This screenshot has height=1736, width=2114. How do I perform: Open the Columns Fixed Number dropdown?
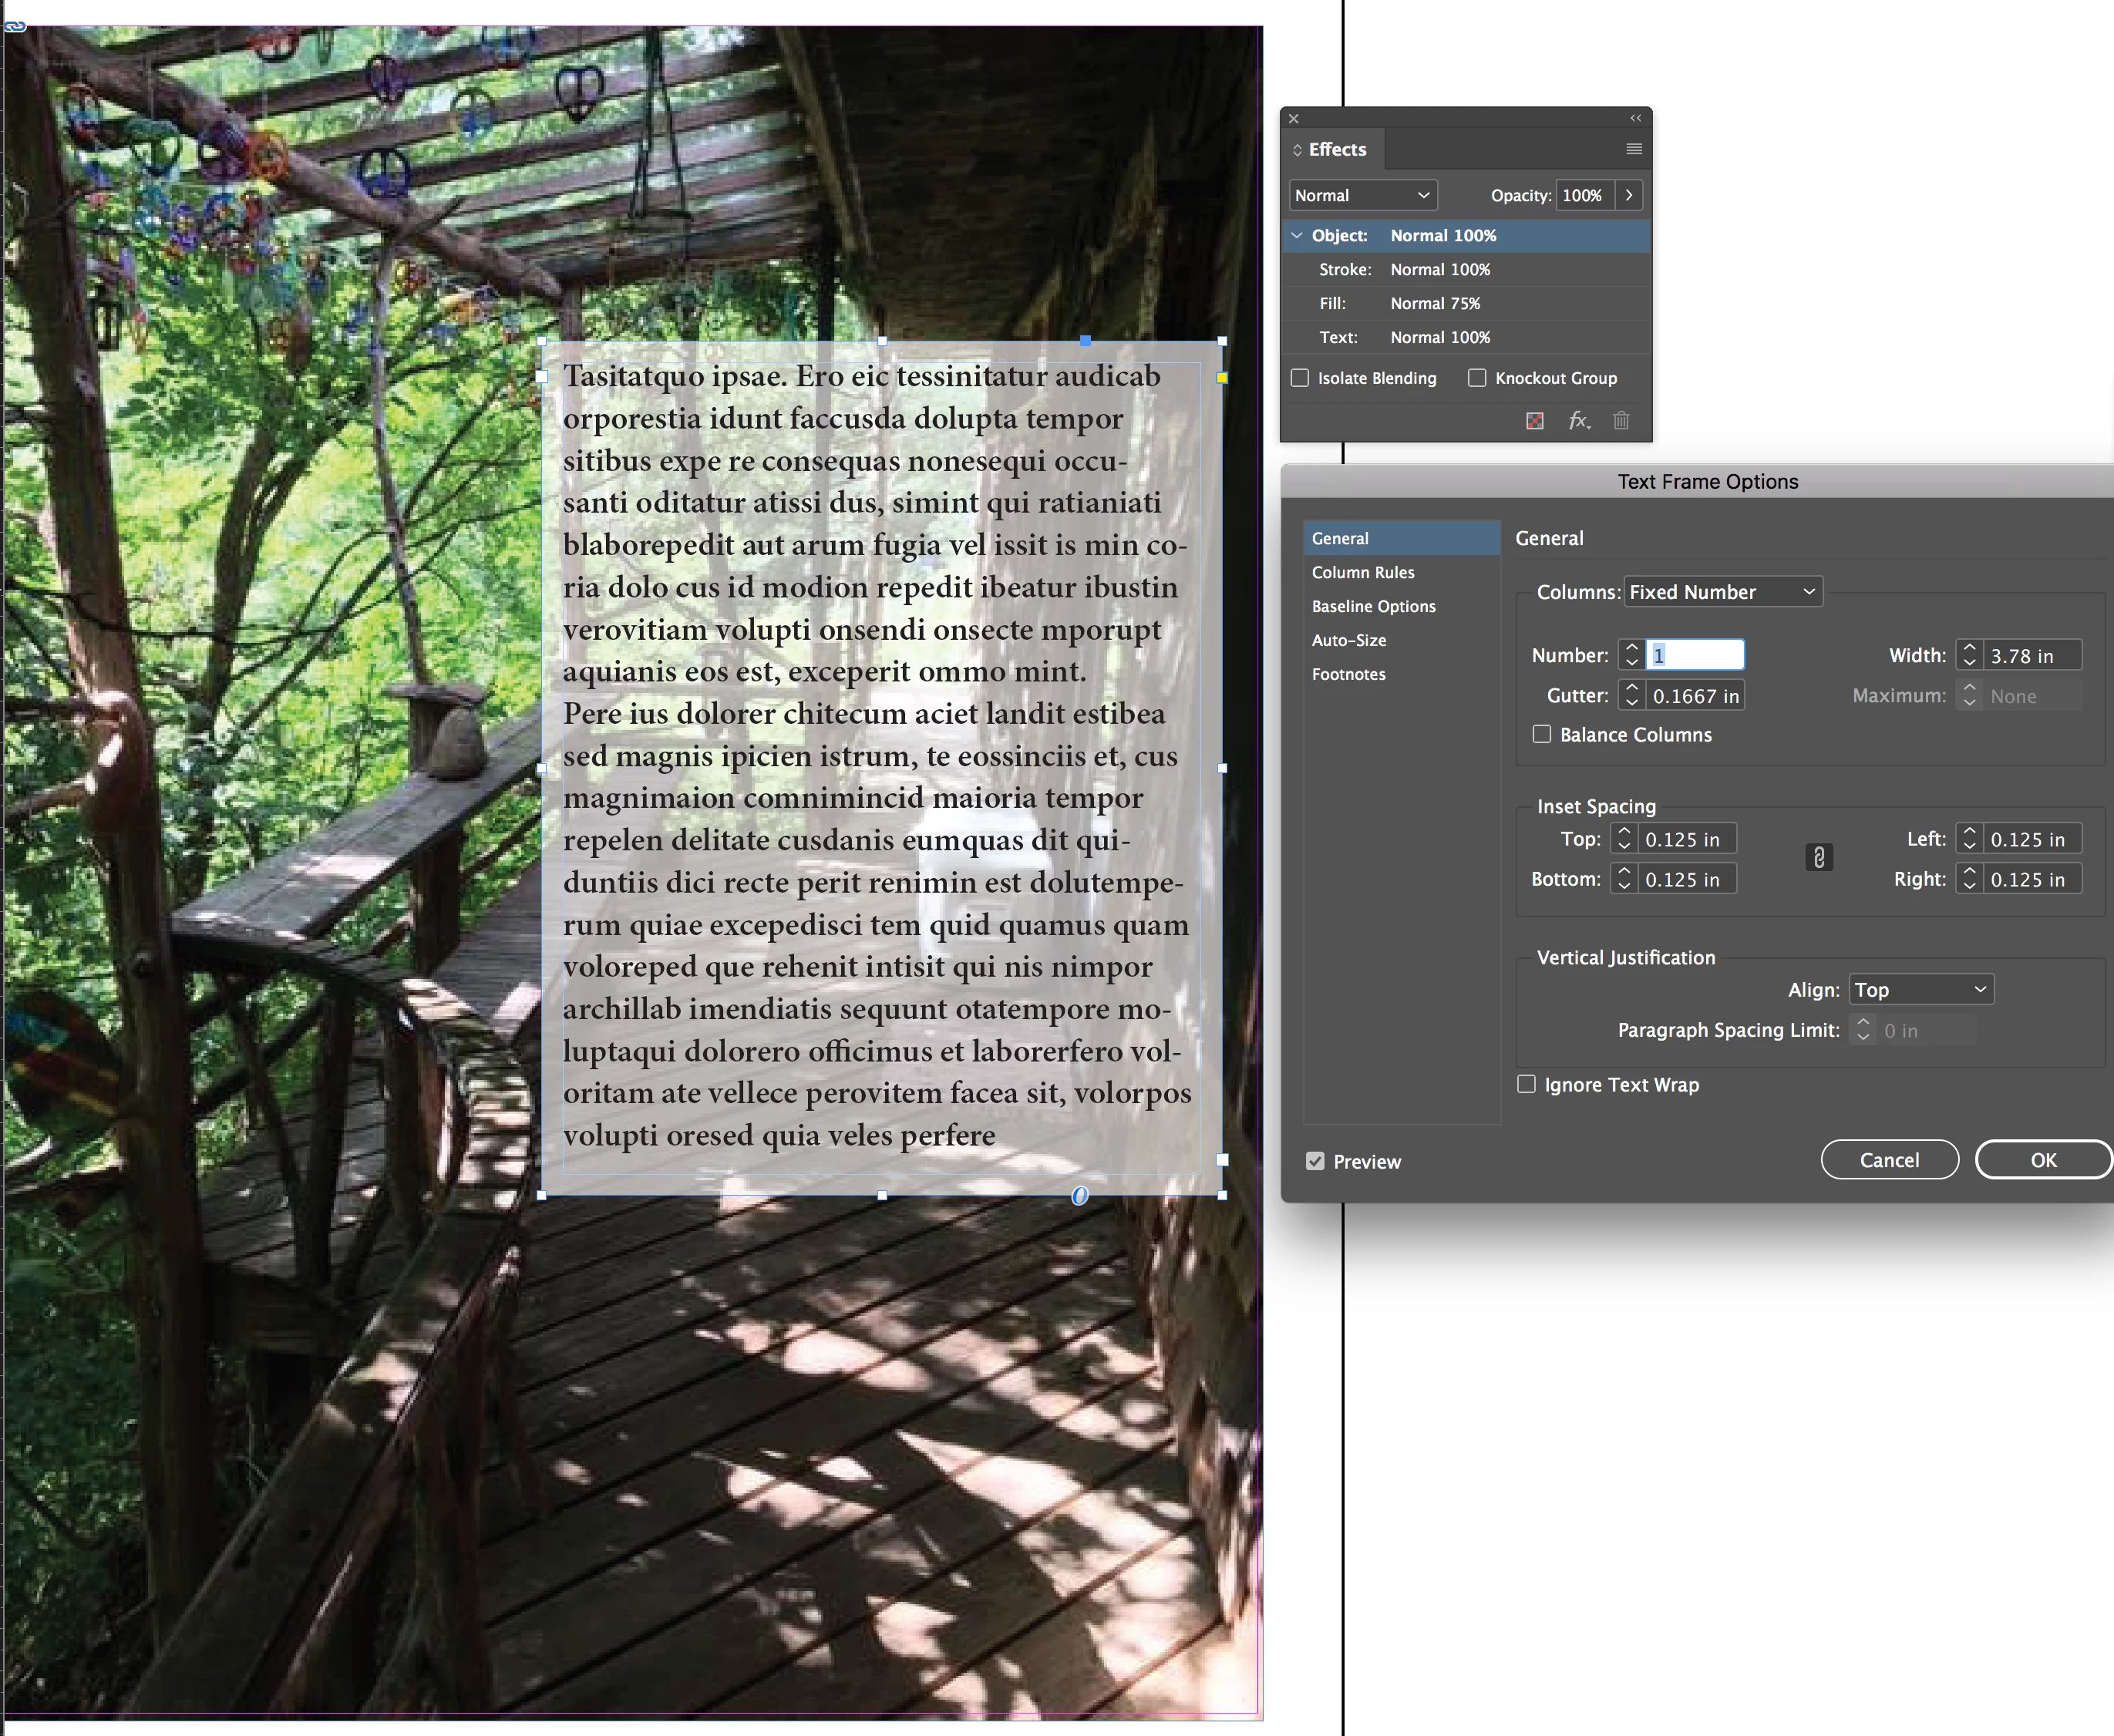coord(1722,592)
